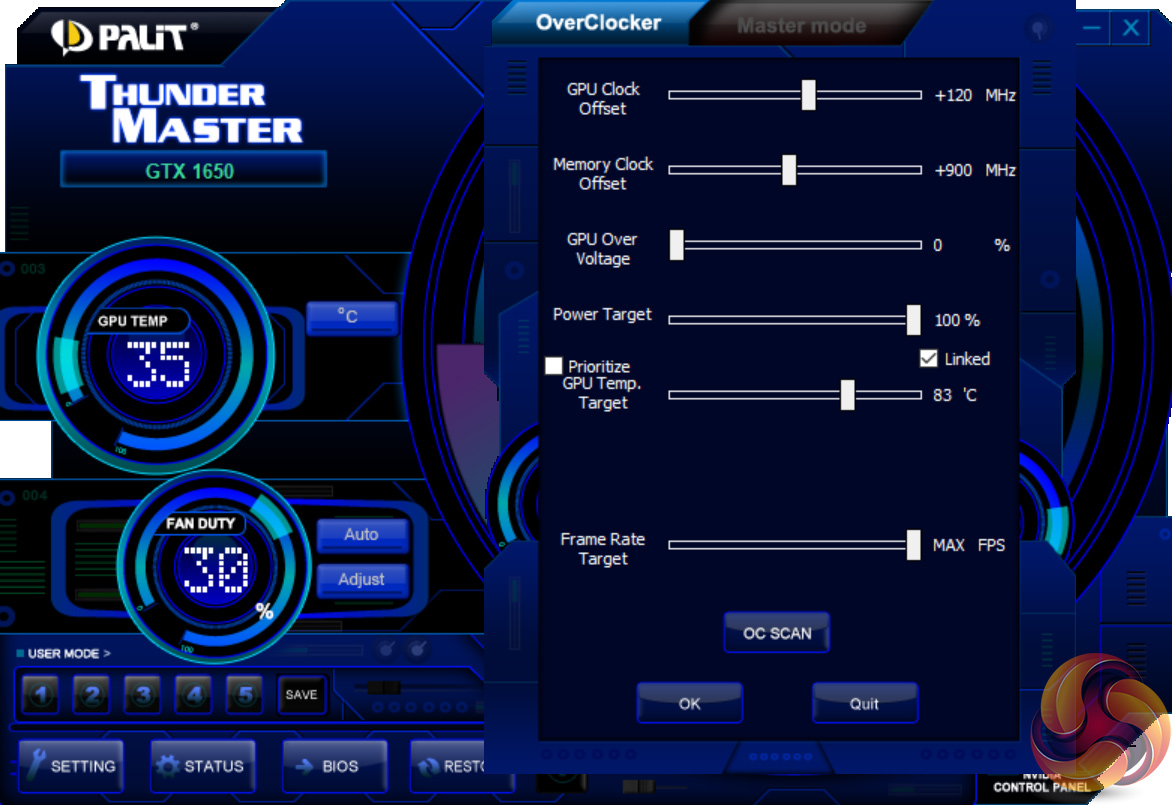Adjust the GPU Clock Offset slider handle
This screenshot has height=805, width=1172.
coord(808,95)
